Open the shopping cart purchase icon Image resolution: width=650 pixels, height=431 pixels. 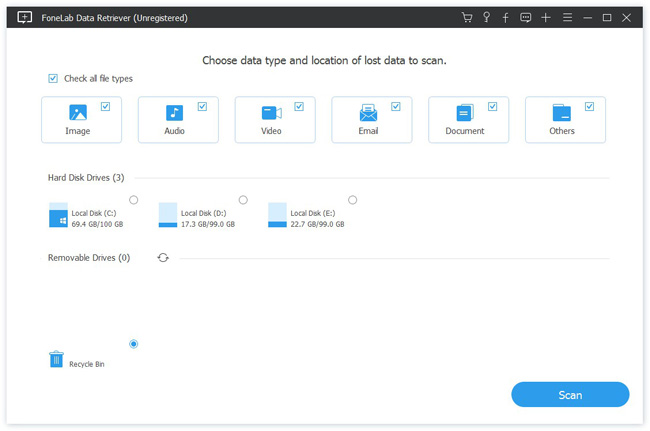tap(466, 18)
